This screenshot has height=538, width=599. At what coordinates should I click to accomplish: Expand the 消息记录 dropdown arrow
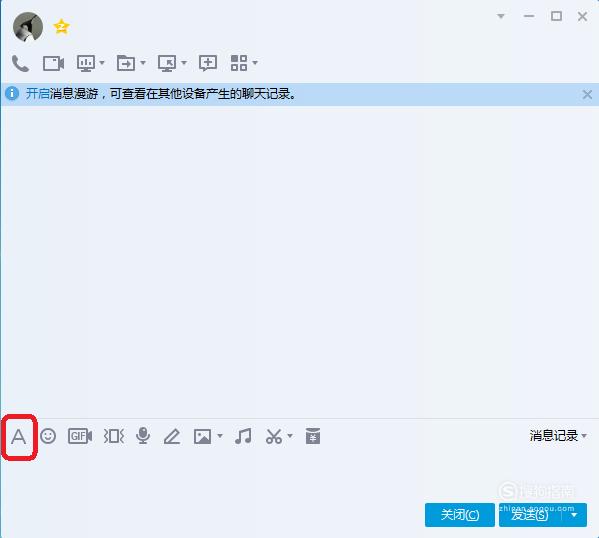tap(584, 436)
